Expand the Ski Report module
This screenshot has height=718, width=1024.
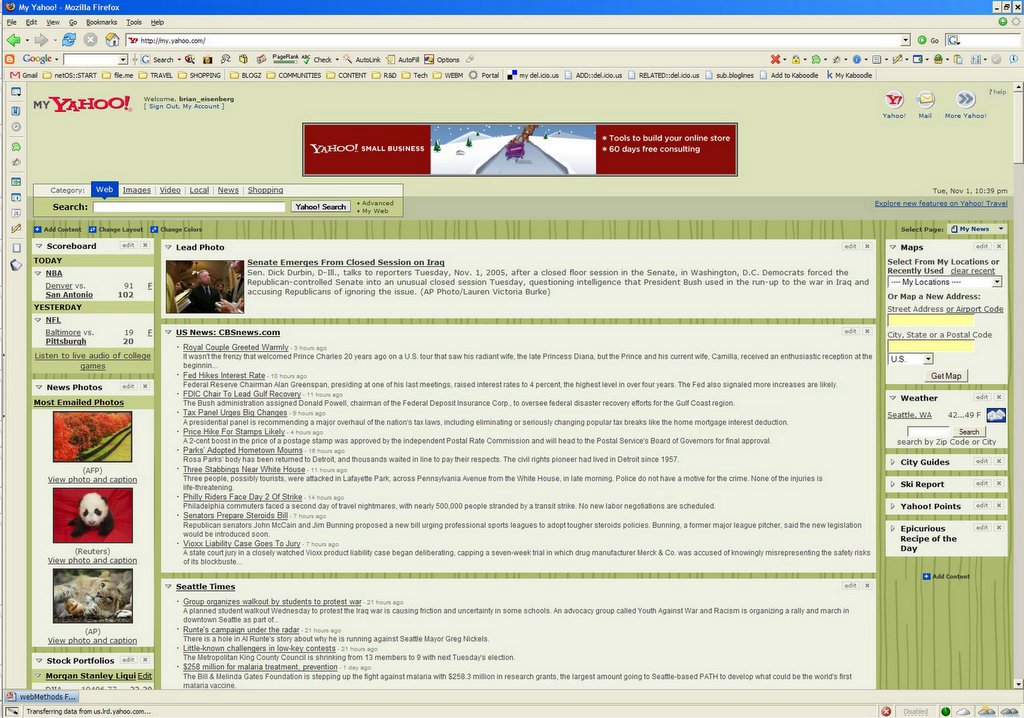[x=893, y=484]
